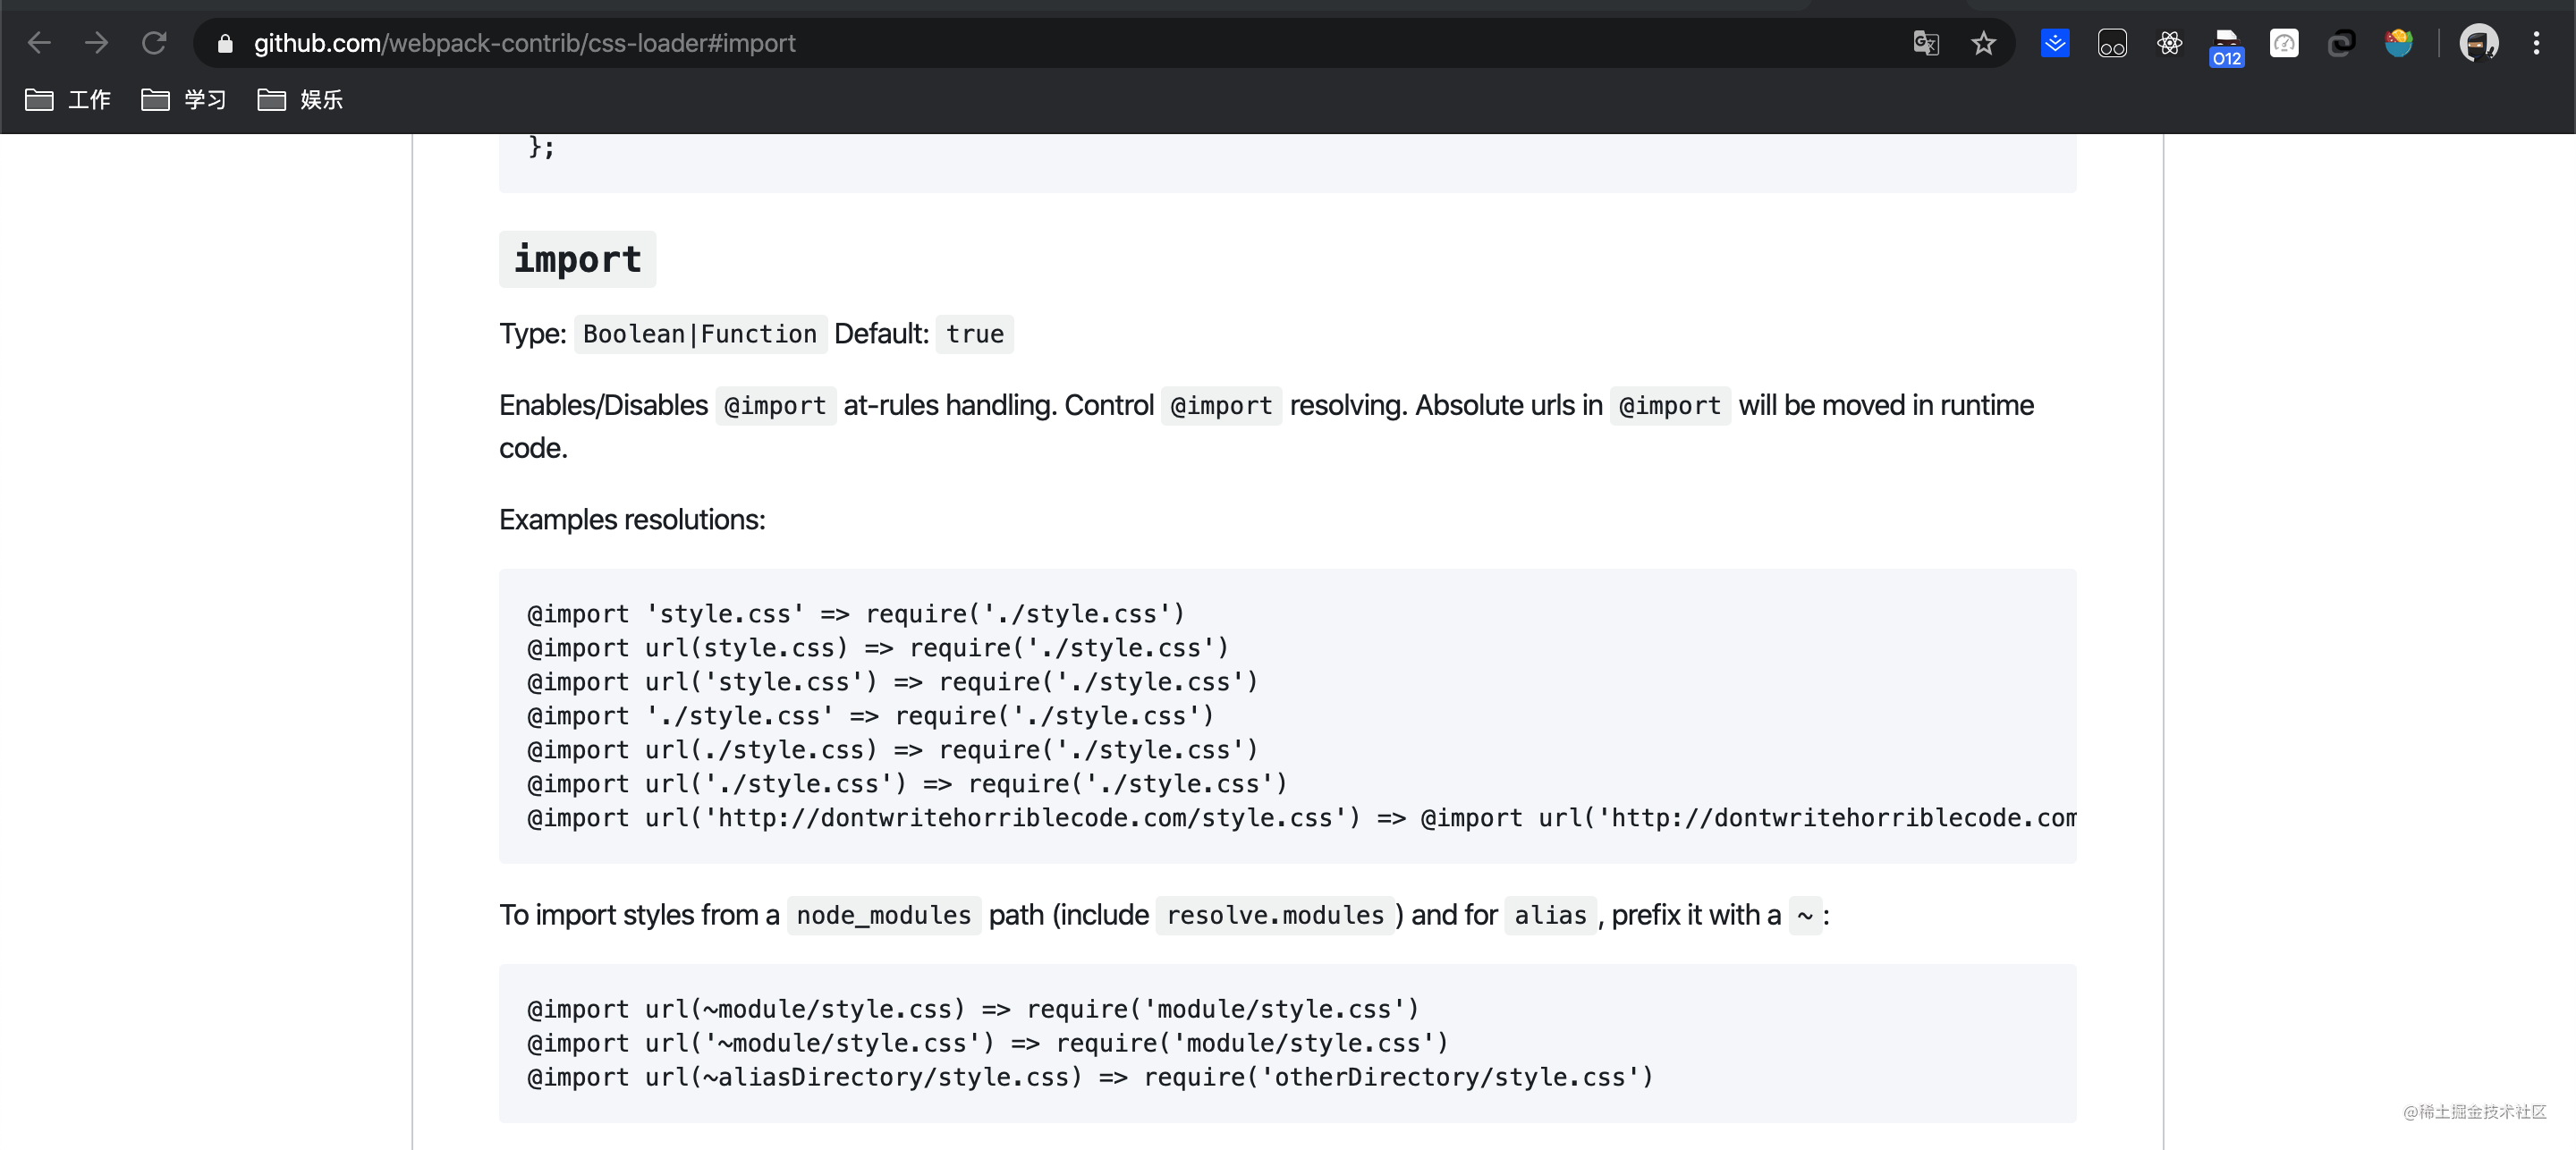Click the Google Translate page icon
Image resolution: width=2576 pixels, height=1150 pixels.
(x=1925, y=43)
